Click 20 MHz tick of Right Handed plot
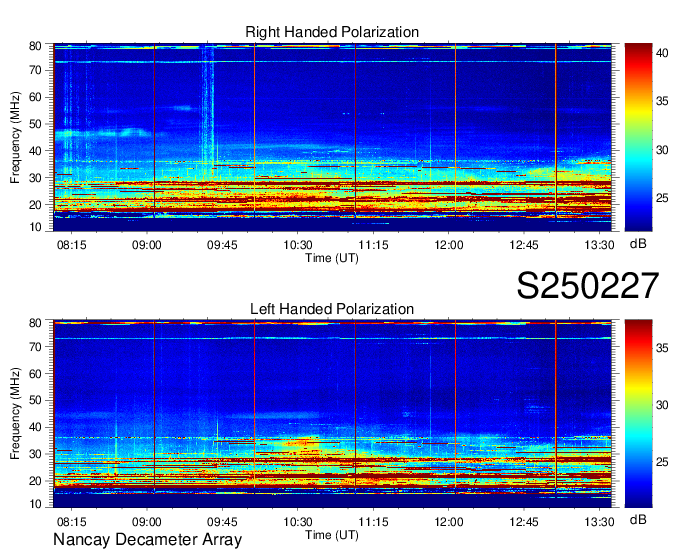This screenshot has width=680, height=552. click(x=35, y=205)
